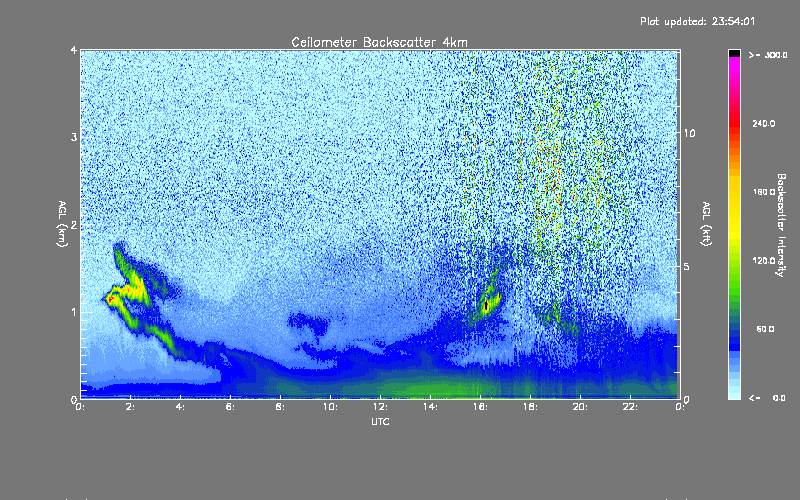This screenshot has height=500, width=800.
Task: Click the '20:' UTC hour tick
Action: click(x=581, y=407)
